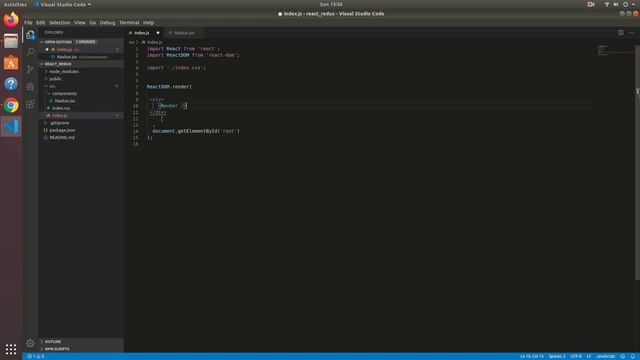Click src breadcrumb above the editor
Screen dimensions: 640x360
pos(131,42)
